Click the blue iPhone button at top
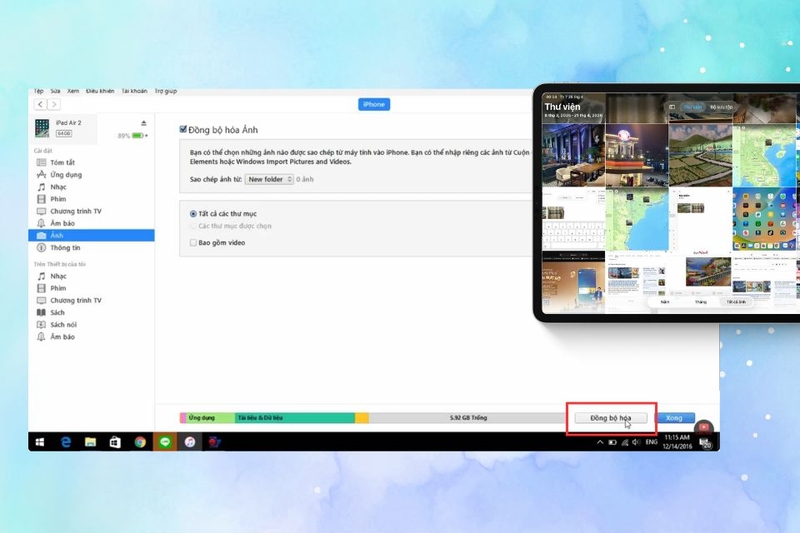Viewport: 800px width, 533px height. tap(374, 105)
